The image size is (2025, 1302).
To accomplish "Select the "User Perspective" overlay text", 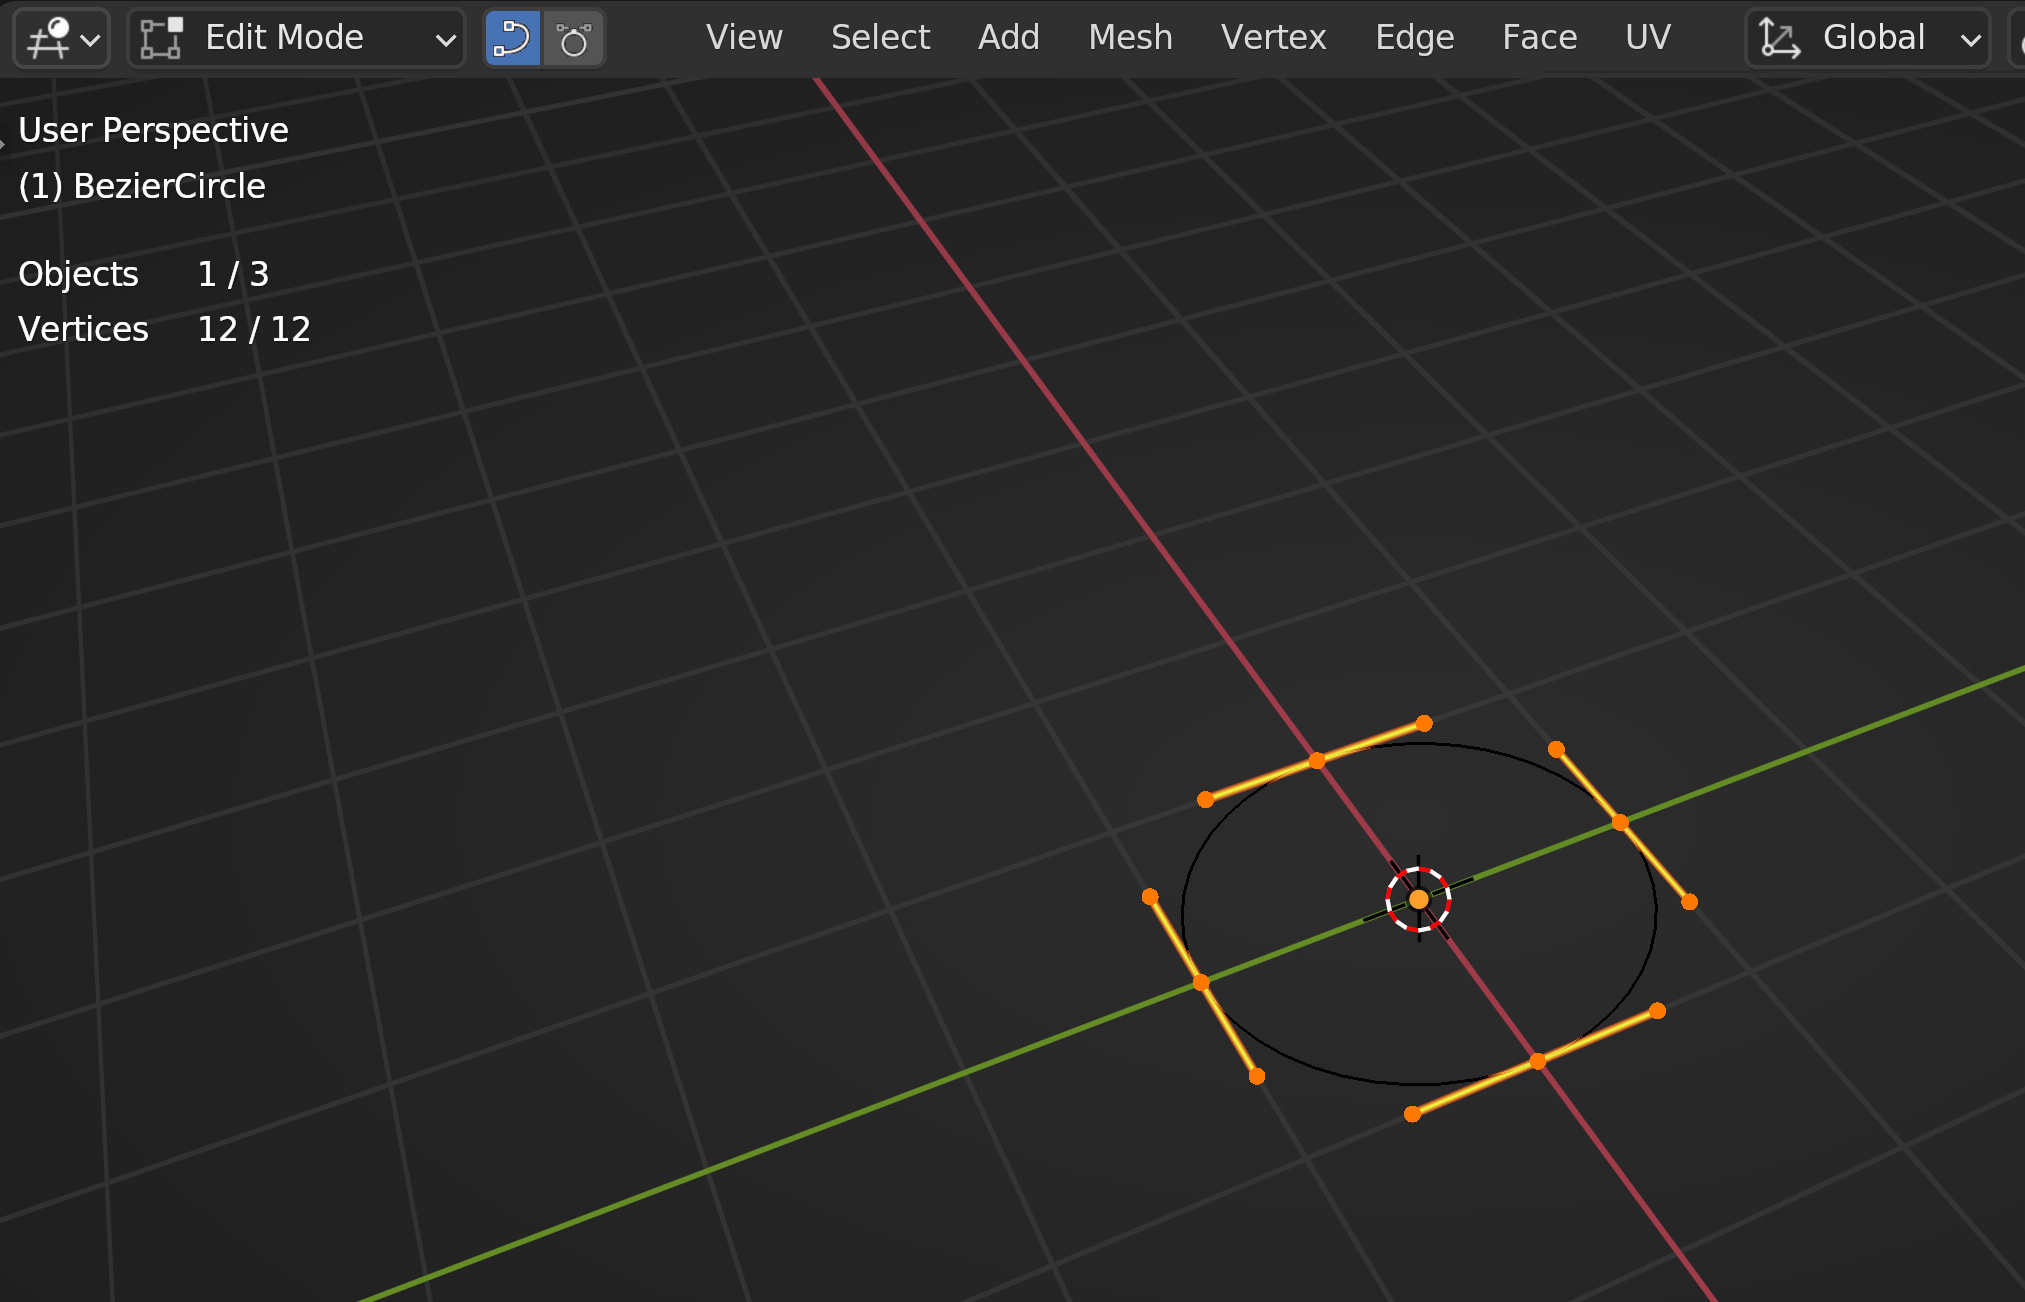I will point(153,130).
